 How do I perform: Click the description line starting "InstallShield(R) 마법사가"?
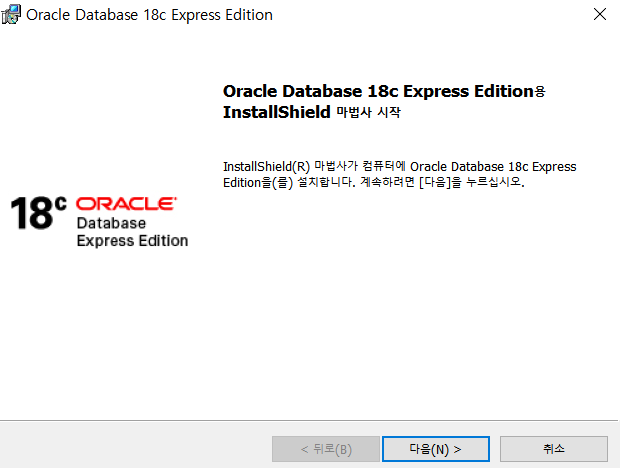click(399, 166)
